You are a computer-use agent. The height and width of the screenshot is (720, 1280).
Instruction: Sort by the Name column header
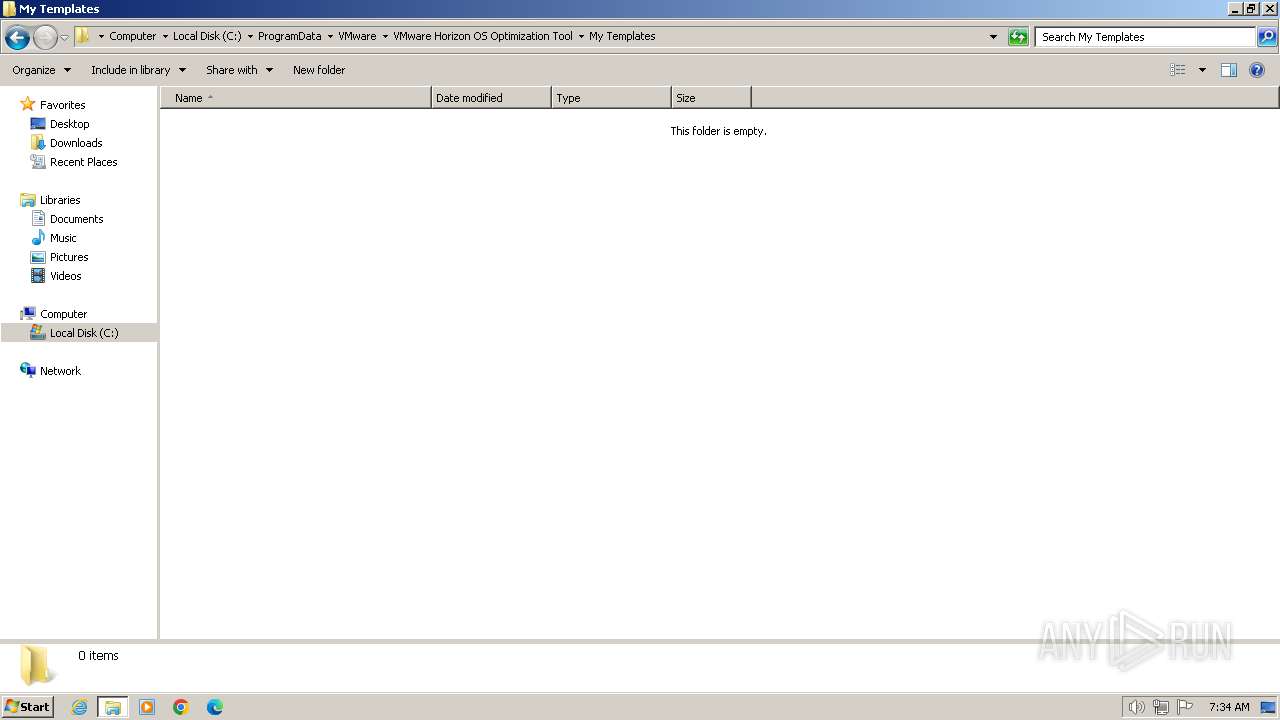pyautogui.click(x=296, y=98)
